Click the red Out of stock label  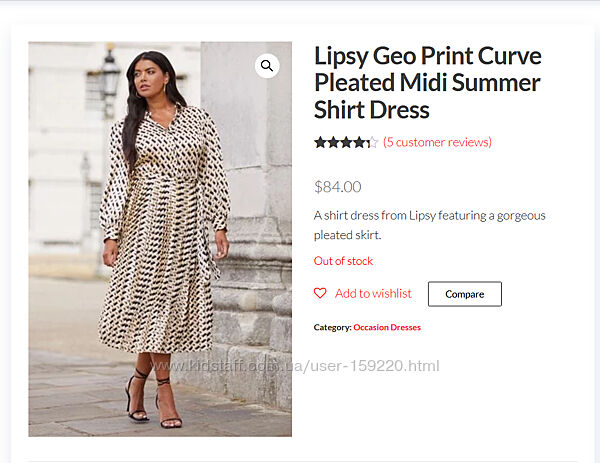[343, 261]
